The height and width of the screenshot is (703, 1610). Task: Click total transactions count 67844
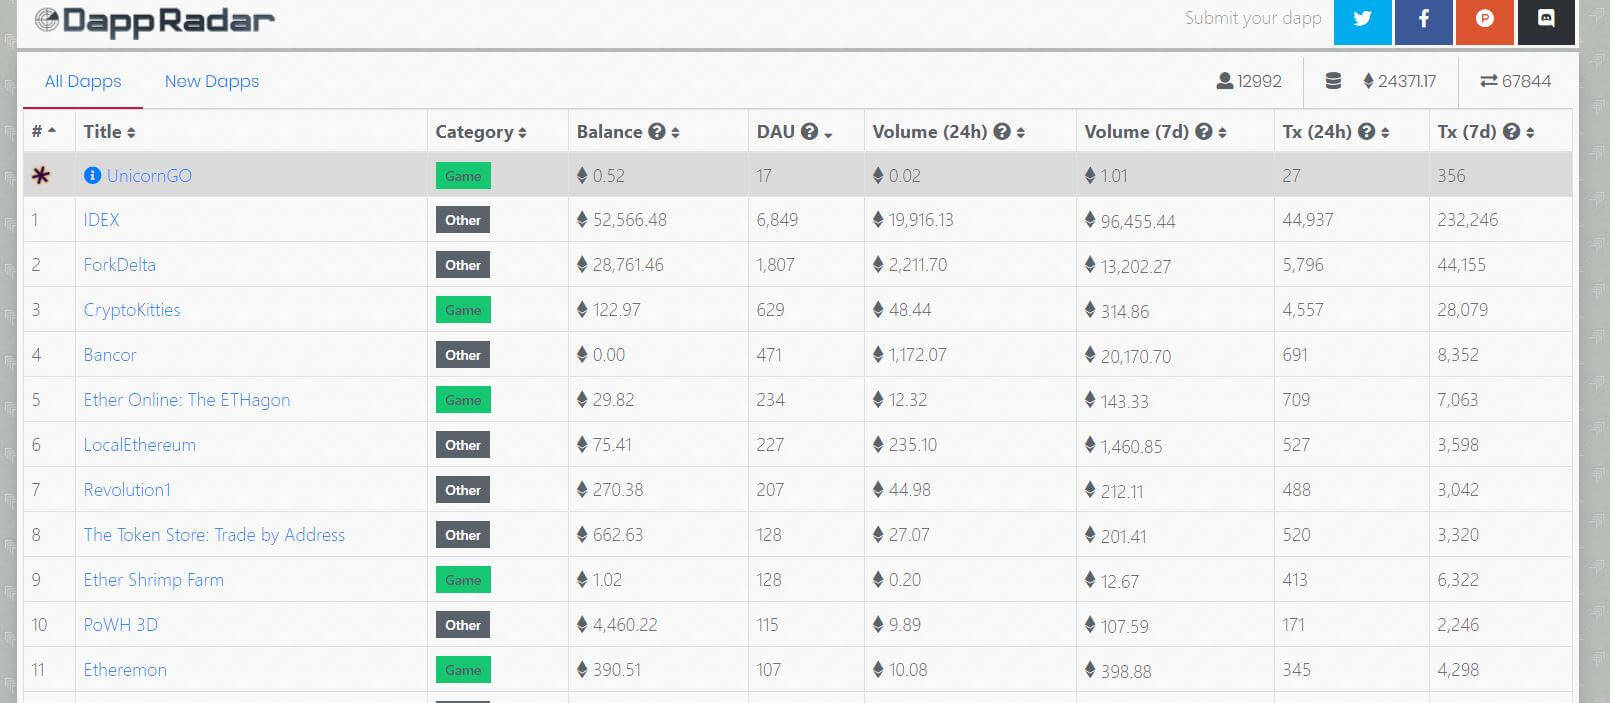pyautogui.click(x=1526, y=81)
